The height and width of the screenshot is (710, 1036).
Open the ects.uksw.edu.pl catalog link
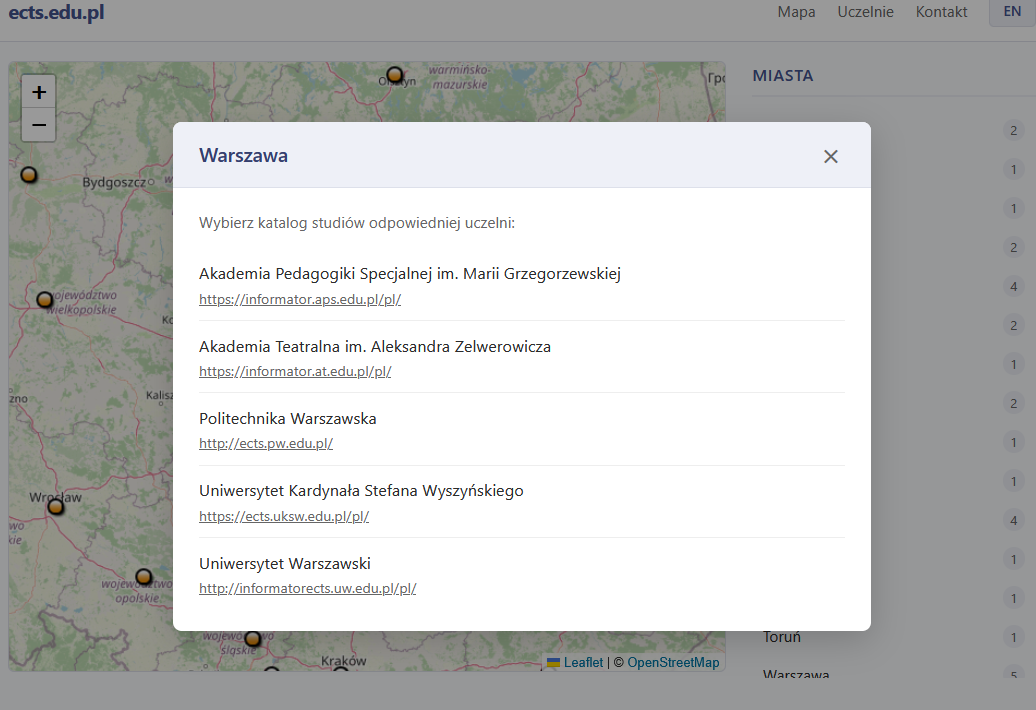pyautogui.click(x=283, y=516)
